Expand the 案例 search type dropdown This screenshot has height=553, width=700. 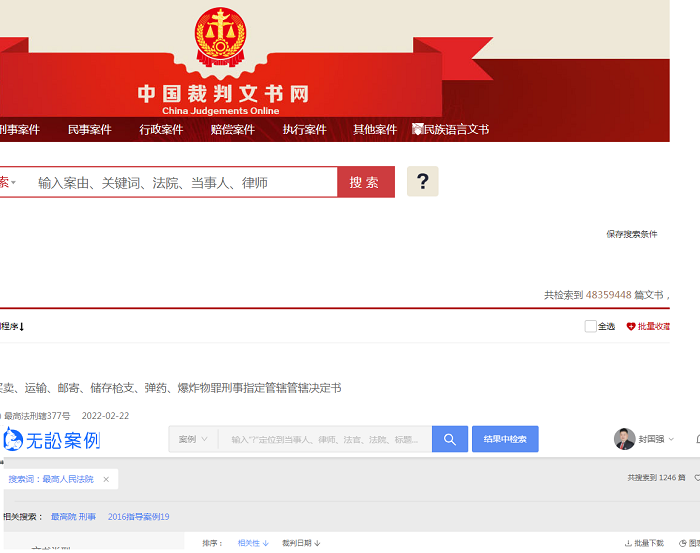point(193,439)
